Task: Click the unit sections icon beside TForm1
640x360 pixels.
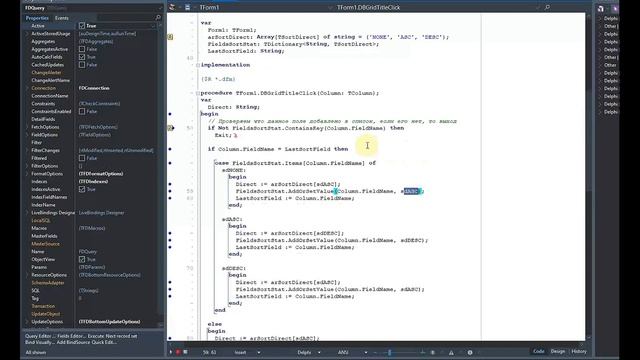Action: pos(187,7)
